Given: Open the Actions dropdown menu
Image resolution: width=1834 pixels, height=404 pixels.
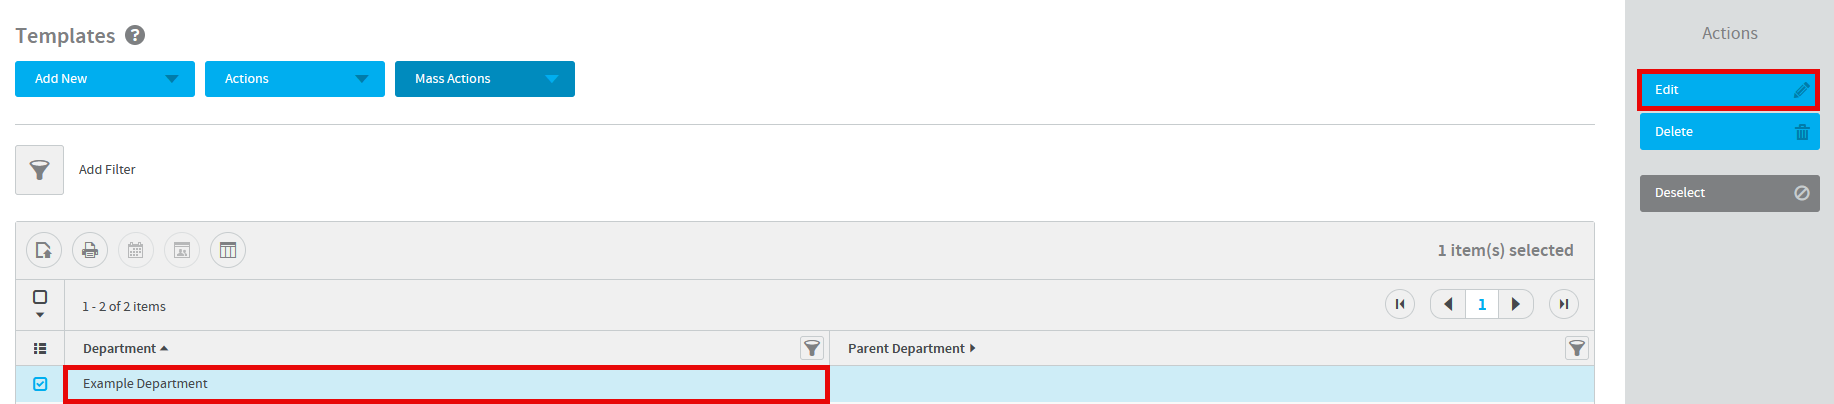Looking at the screenshot, I should point(295,79).
